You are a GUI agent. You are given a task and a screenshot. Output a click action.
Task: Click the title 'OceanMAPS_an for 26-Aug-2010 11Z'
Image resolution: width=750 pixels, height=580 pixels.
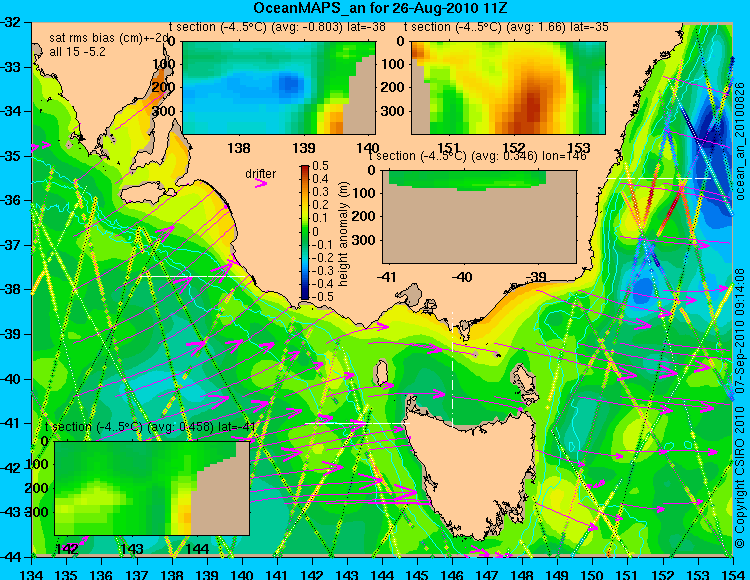(x=380, y=8)
